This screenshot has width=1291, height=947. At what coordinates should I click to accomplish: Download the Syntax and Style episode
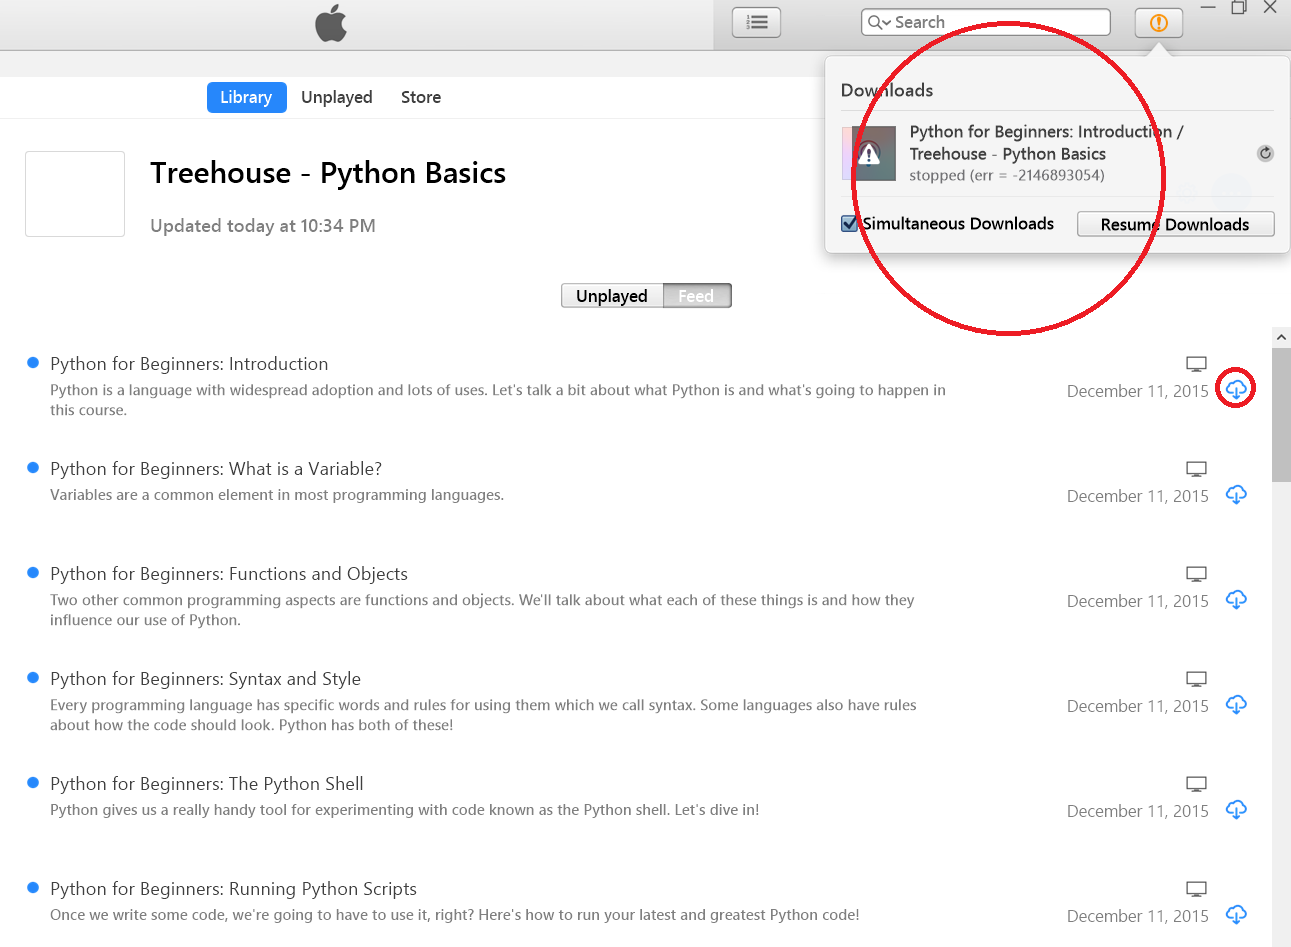tap(1236, 704)
